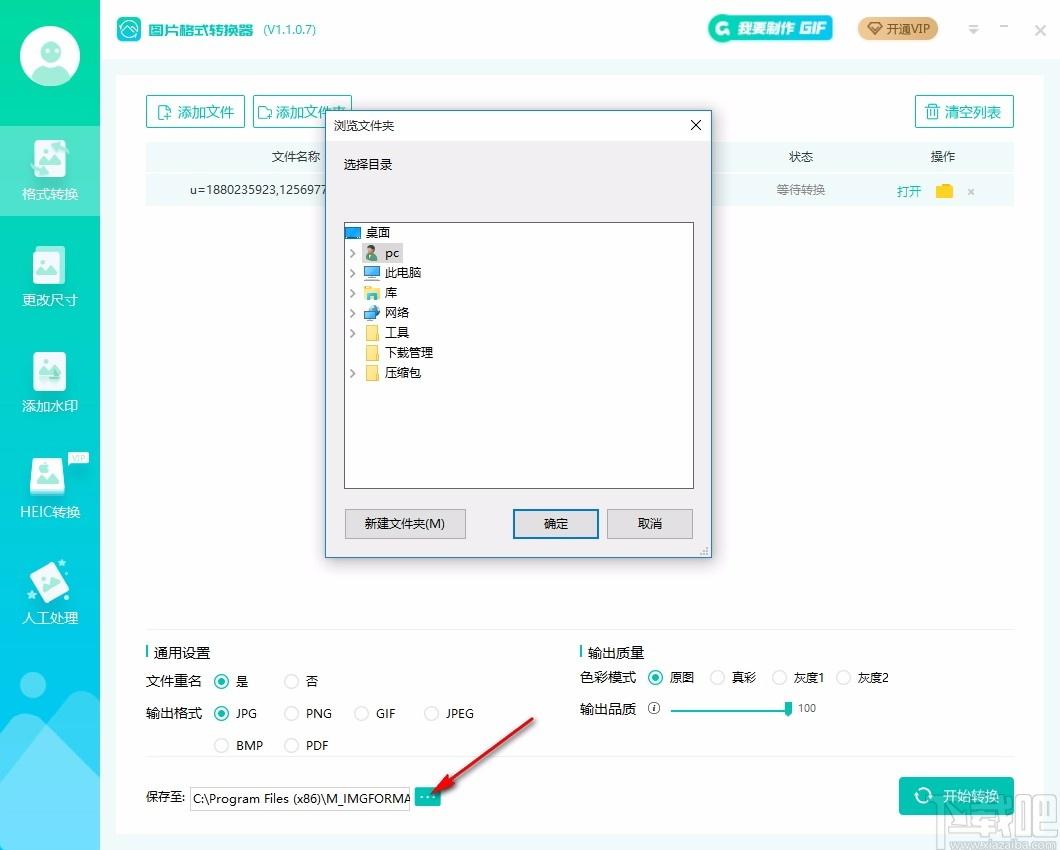Select 真彩 color mode
The height and width of the screenshot is (850, 1060).
pyautogui.click(x=717, y=677)
